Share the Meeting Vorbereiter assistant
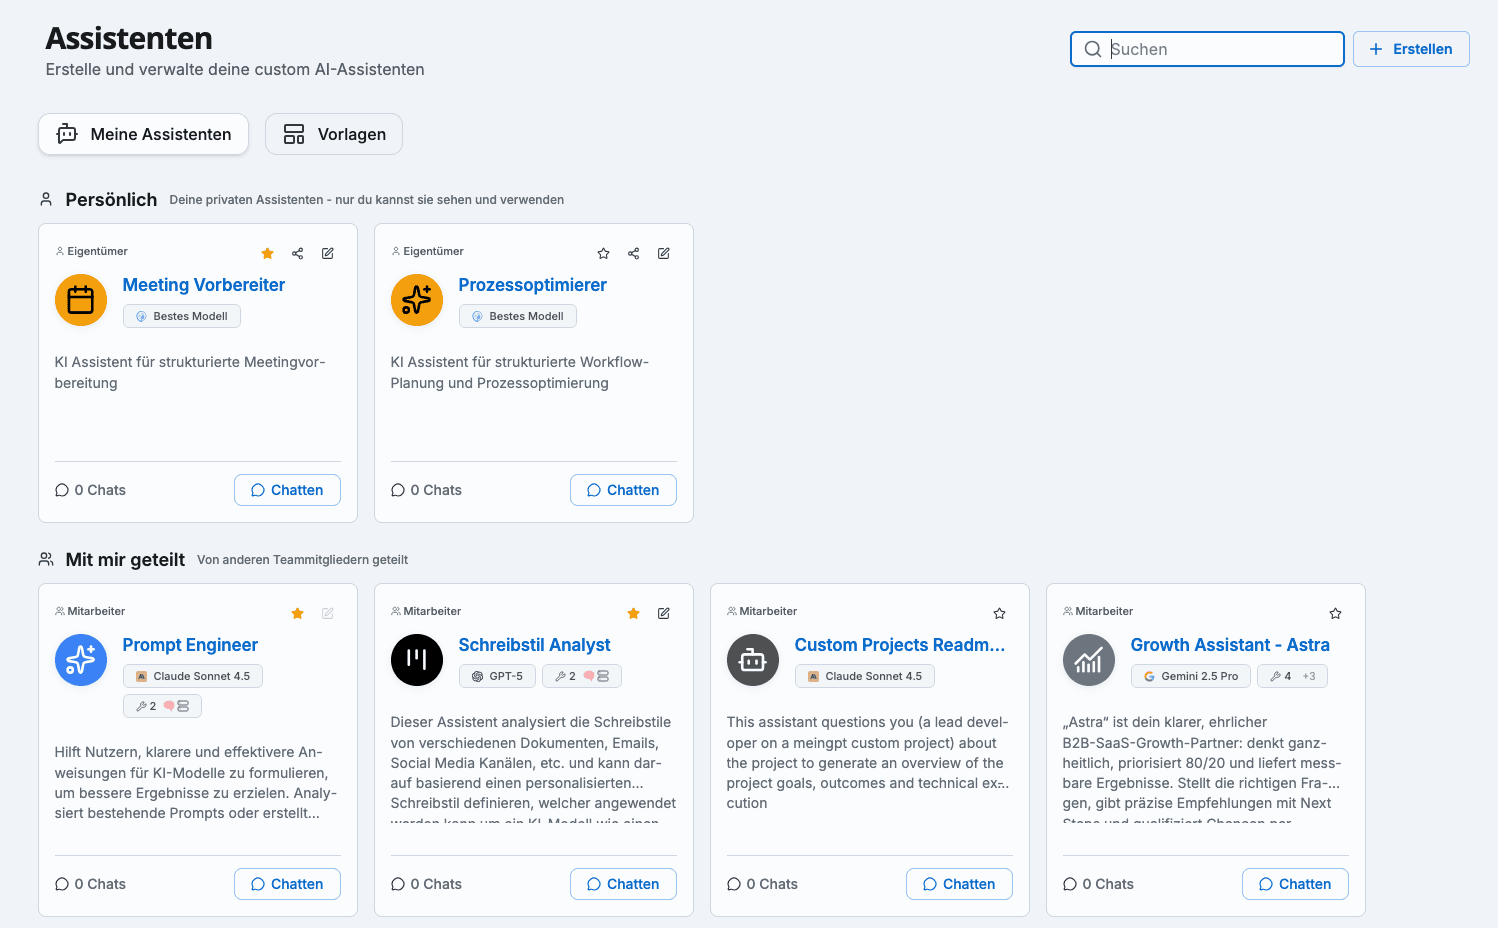Image resolution: width=1498 pixels, height=928 pixels. point(297,254)
